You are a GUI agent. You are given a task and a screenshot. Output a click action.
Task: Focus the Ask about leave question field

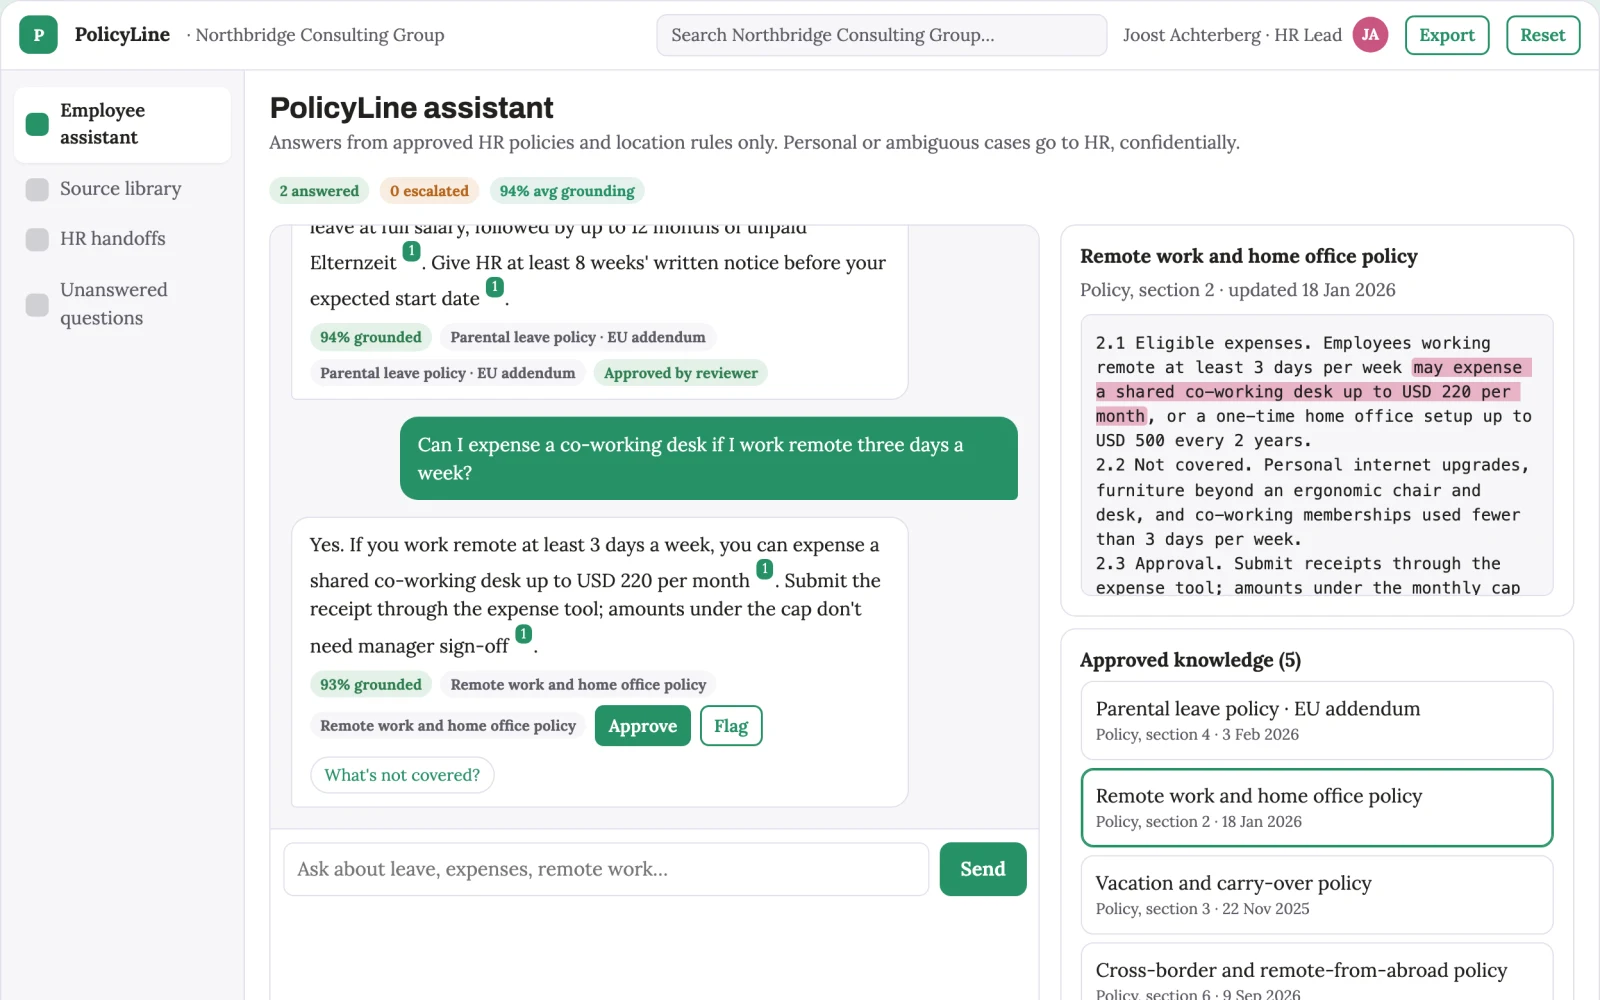pos(606,869)
